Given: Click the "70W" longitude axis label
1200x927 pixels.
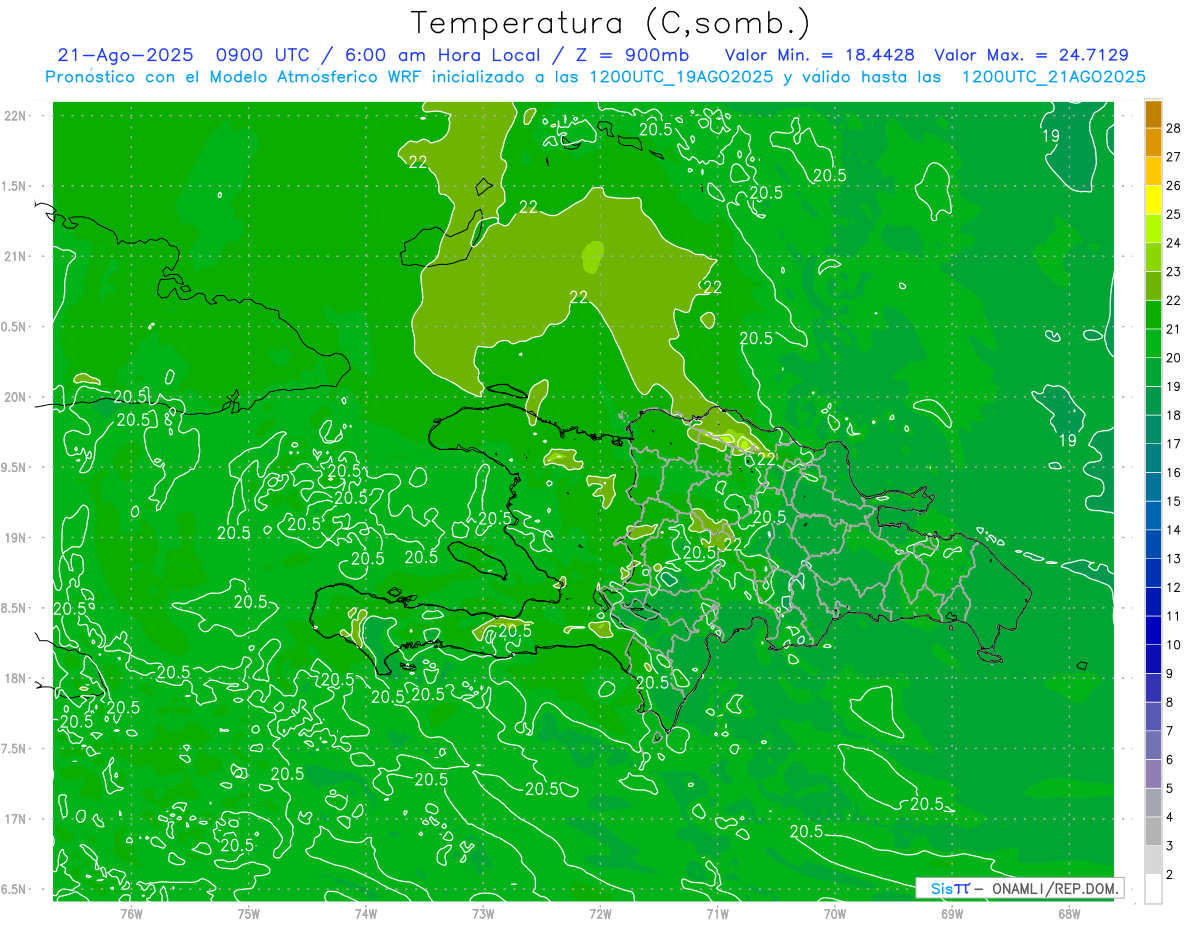Looking at the screenshot, I should click(834, 913).
